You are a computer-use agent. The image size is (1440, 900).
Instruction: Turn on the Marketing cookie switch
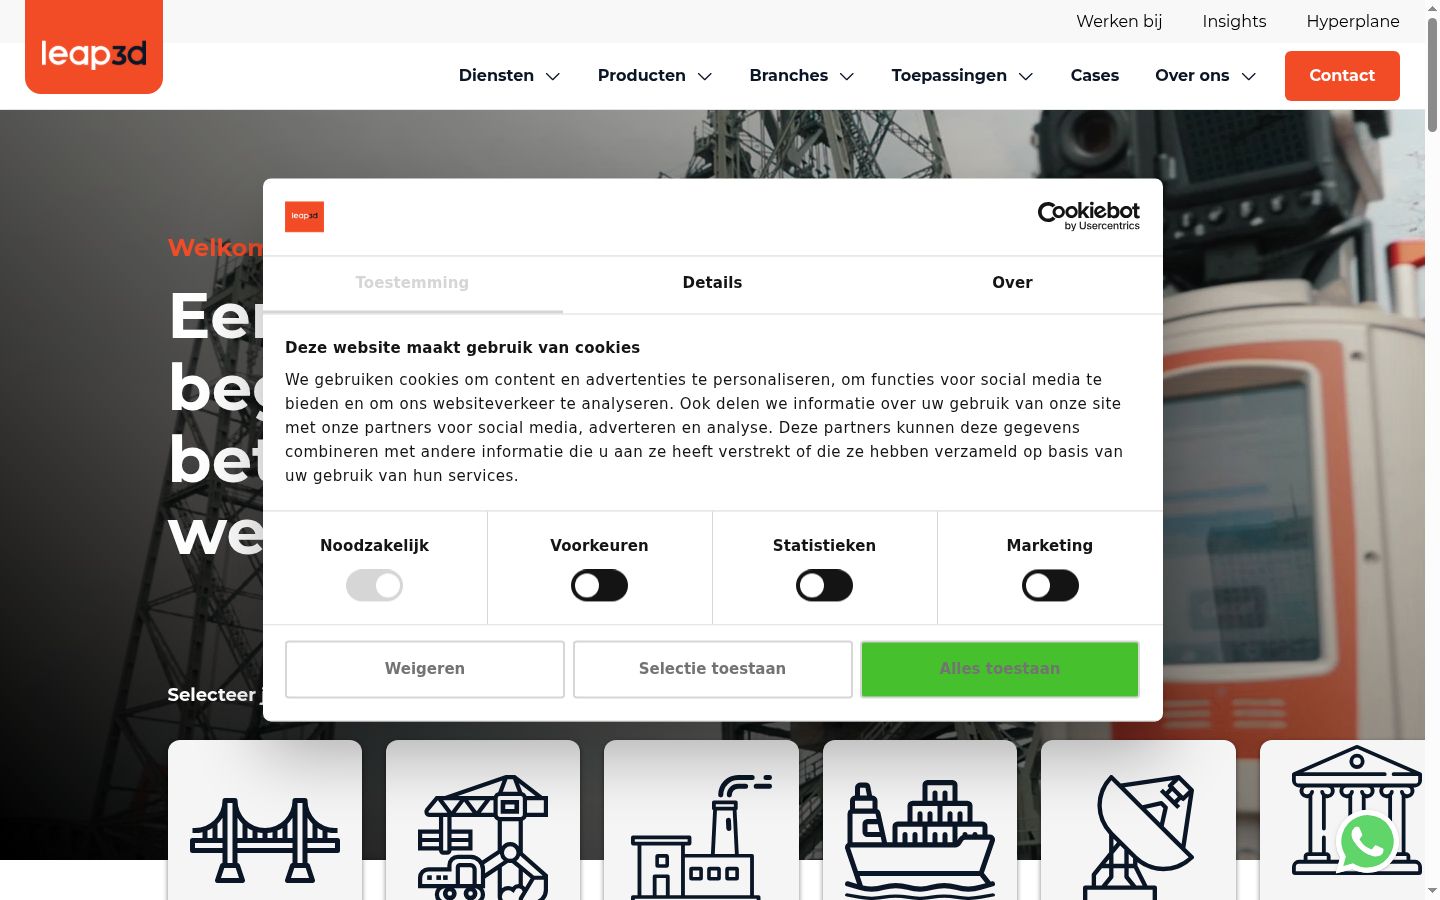[x=1050, y=585]
